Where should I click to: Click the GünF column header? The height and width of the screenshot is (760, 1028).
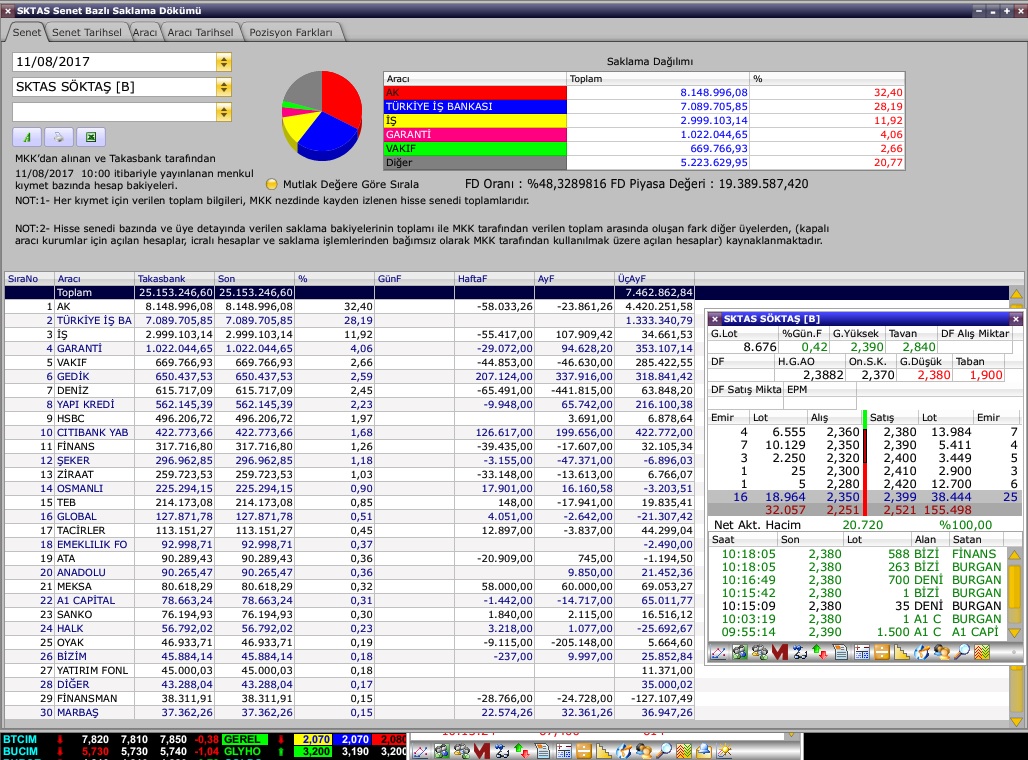tap(414, 279)
